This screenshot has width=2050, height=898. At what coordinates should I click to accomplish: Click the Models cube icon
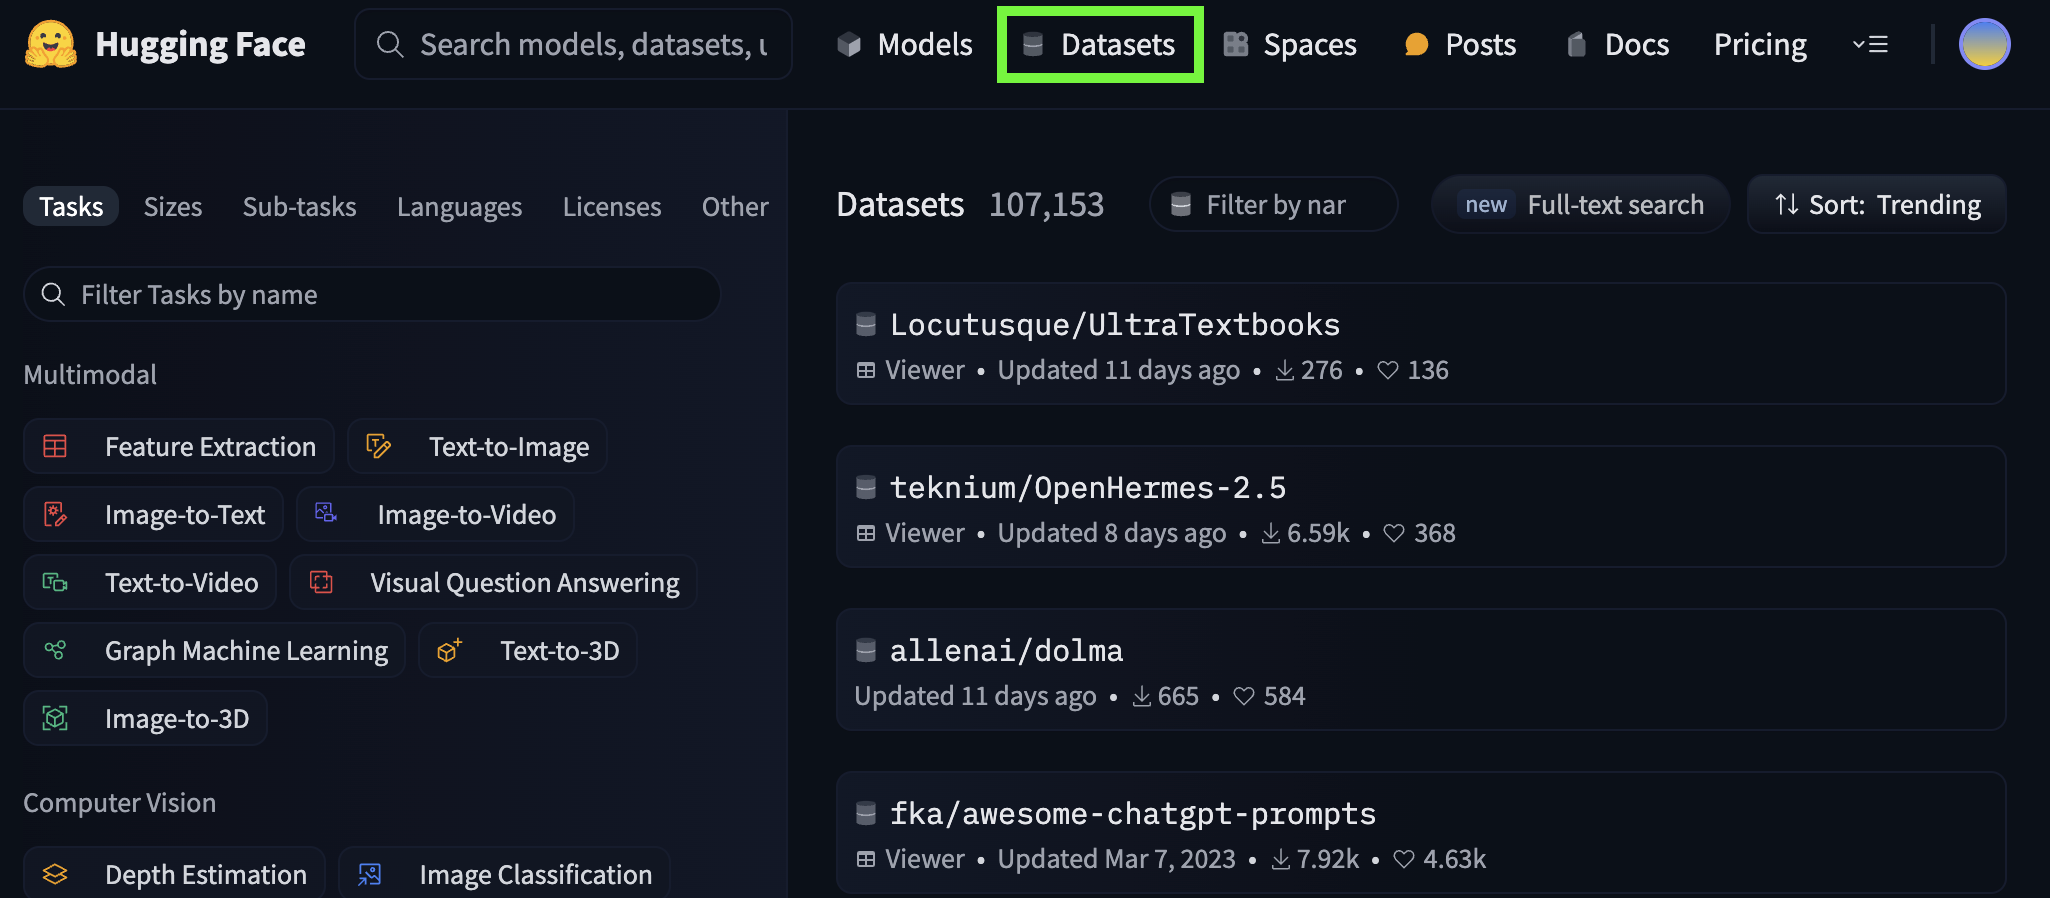point(849,44)
